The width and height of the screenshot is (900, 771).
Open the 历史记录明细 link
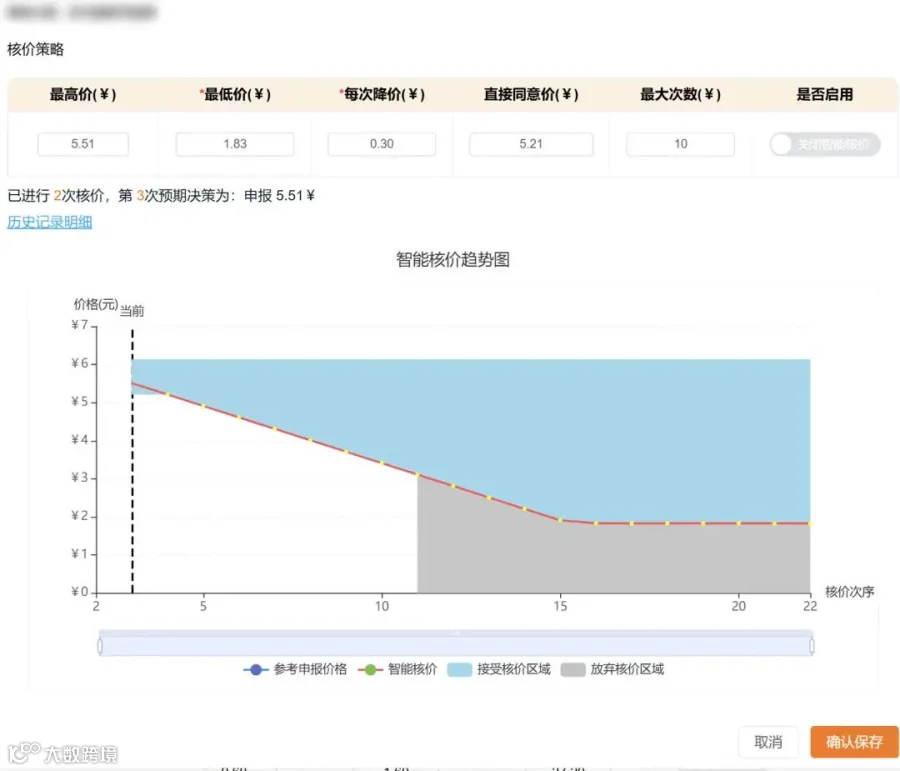click(50, 222)
